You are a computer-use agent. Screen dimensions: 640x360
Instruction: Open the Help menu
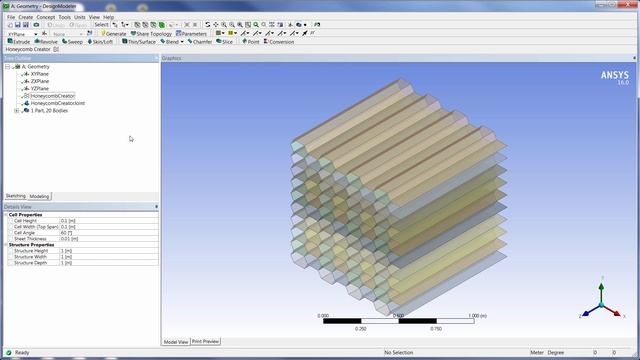109,17
